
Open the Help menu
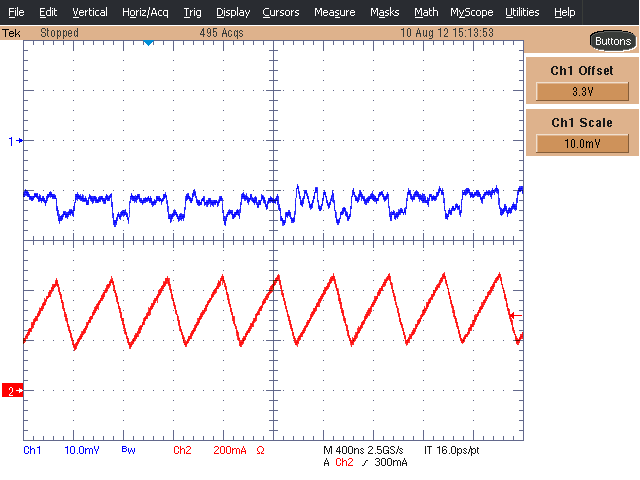[x=564, y=12]
